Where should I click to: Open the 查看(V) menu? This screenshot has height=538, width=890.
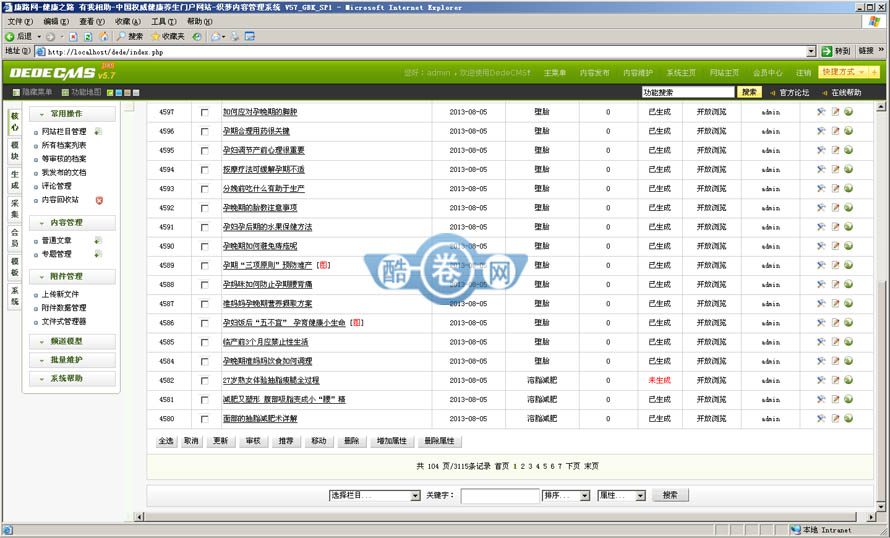click(91, 22)
